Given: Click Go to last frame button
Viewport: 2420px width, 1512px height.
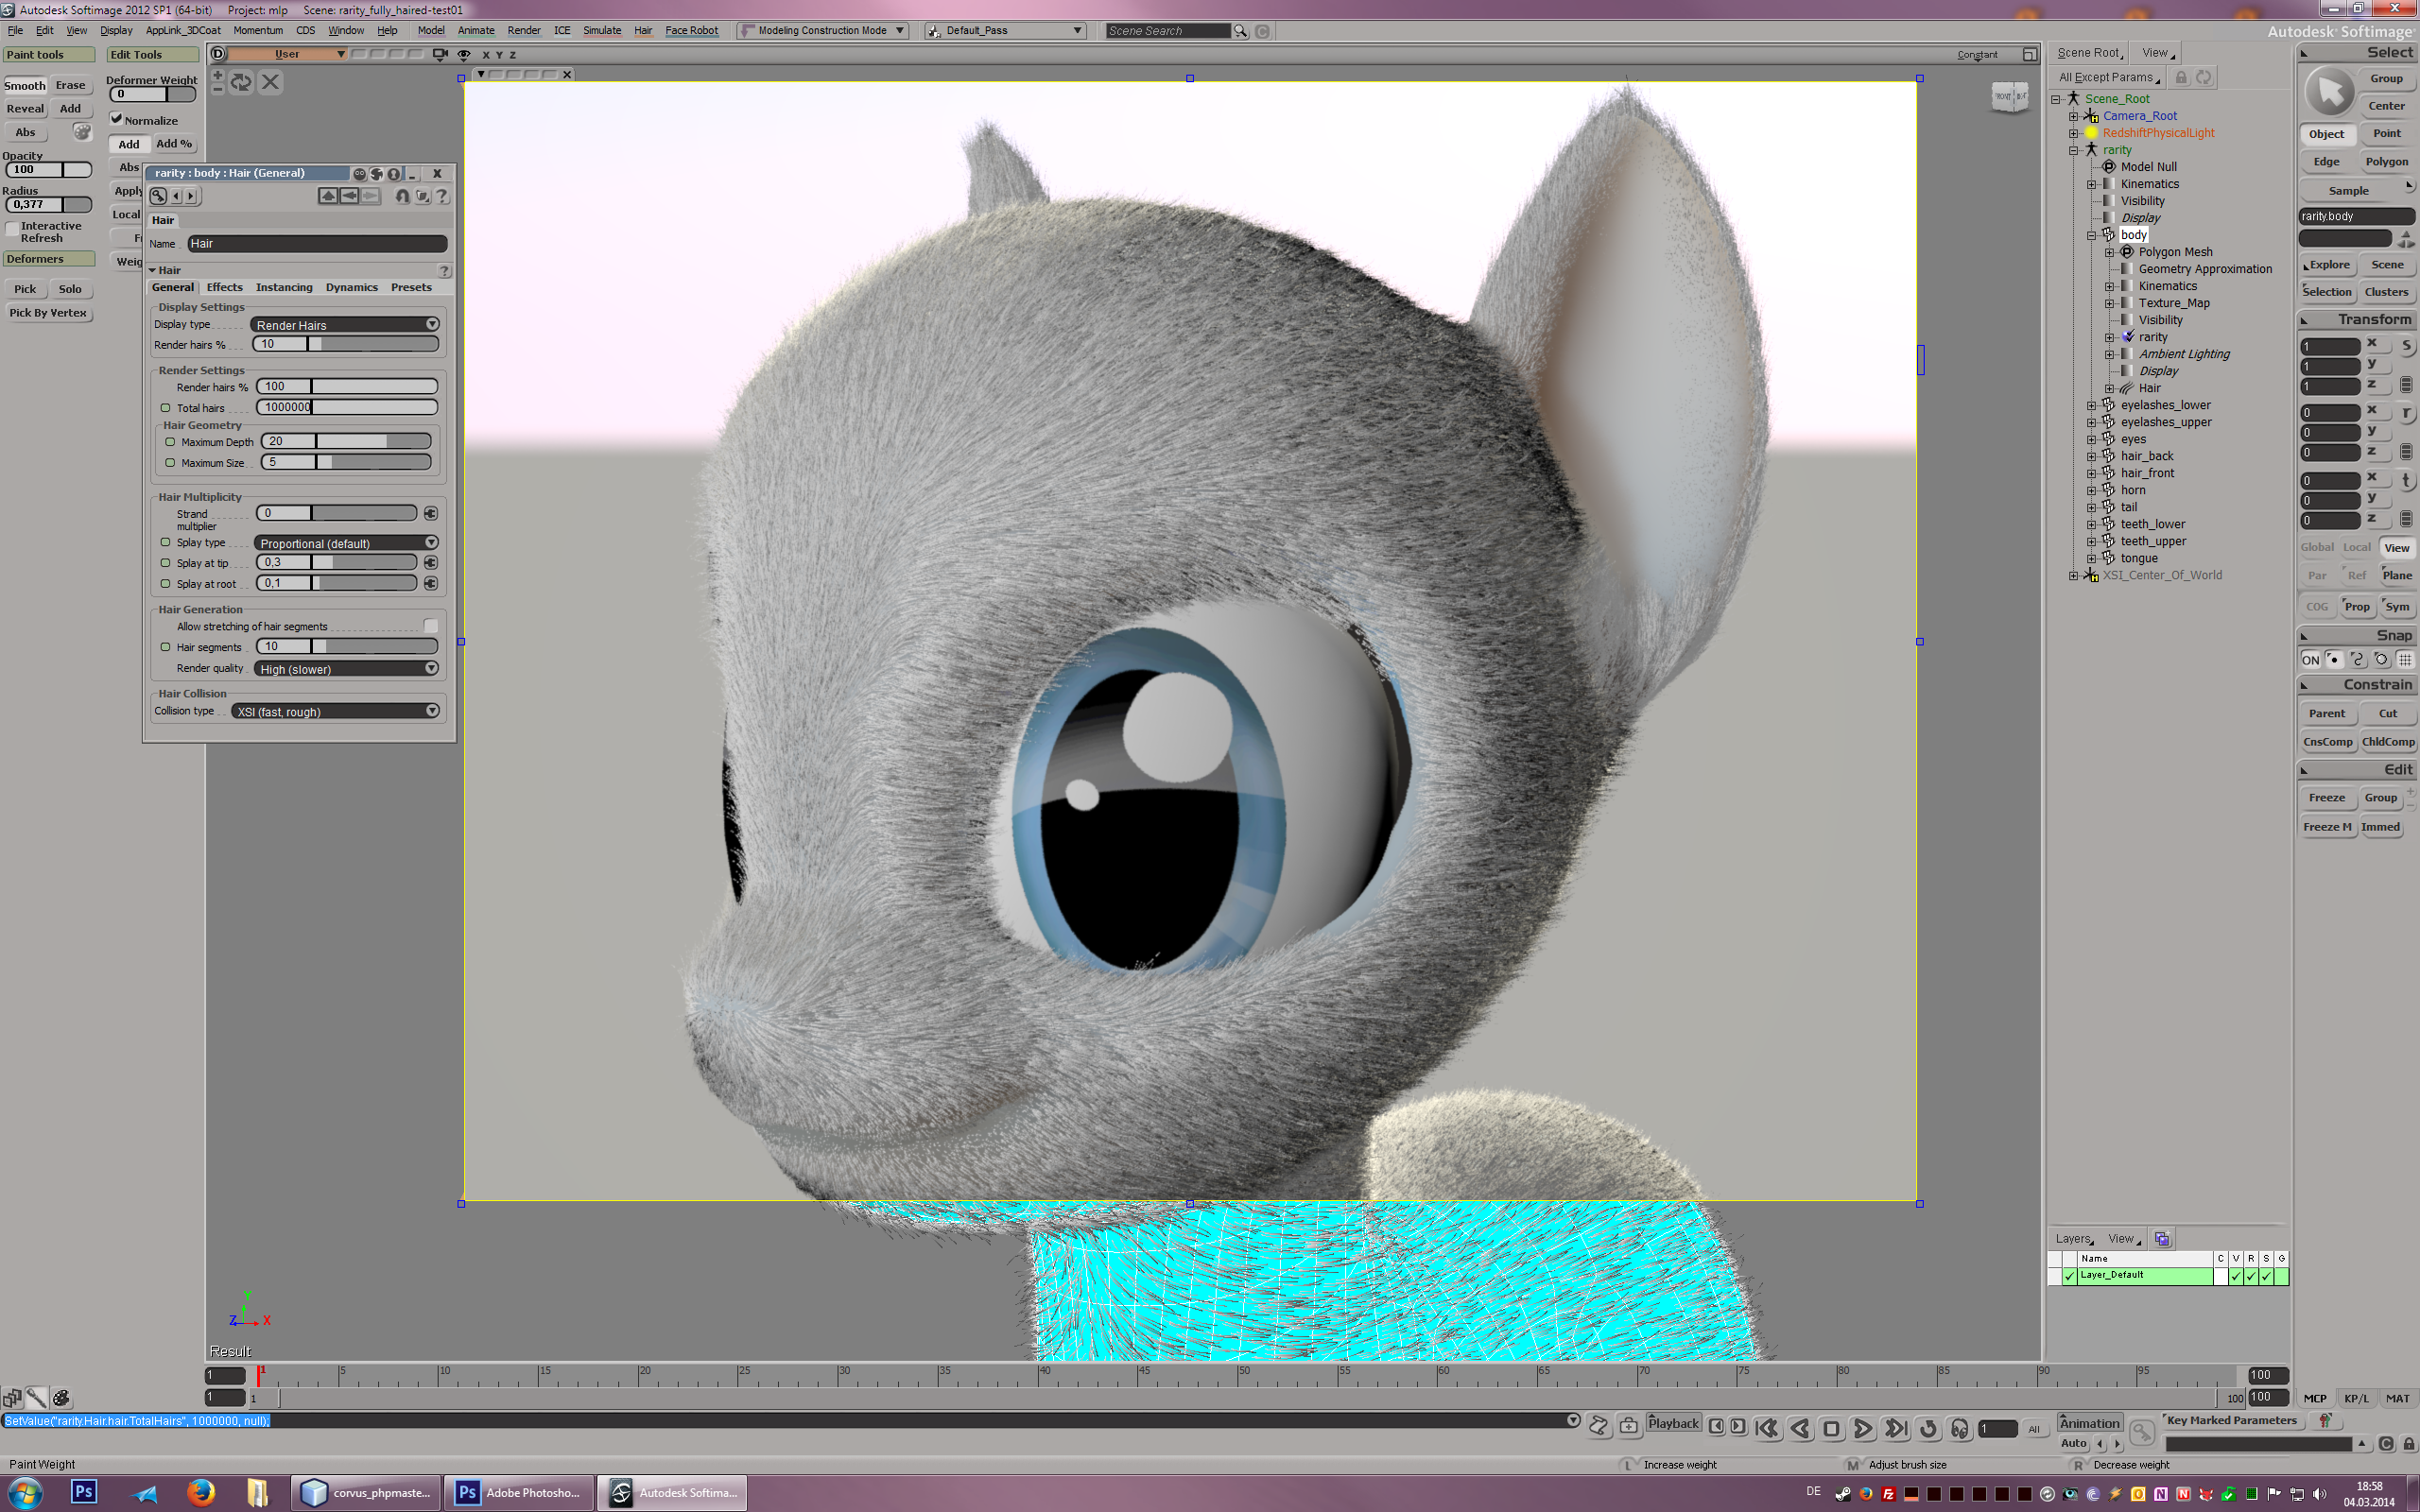Looking at the screenshot, I should pyautogui.click(x=1895, y=1429).
